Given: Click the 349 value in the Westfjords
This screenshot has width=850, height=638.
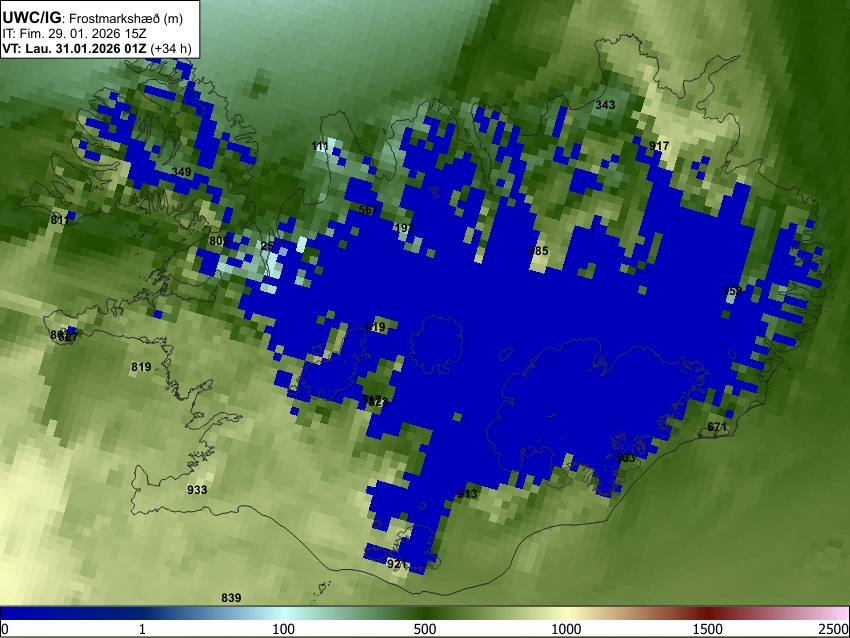Looking at the screenshot, I should (x=181, y=172).
